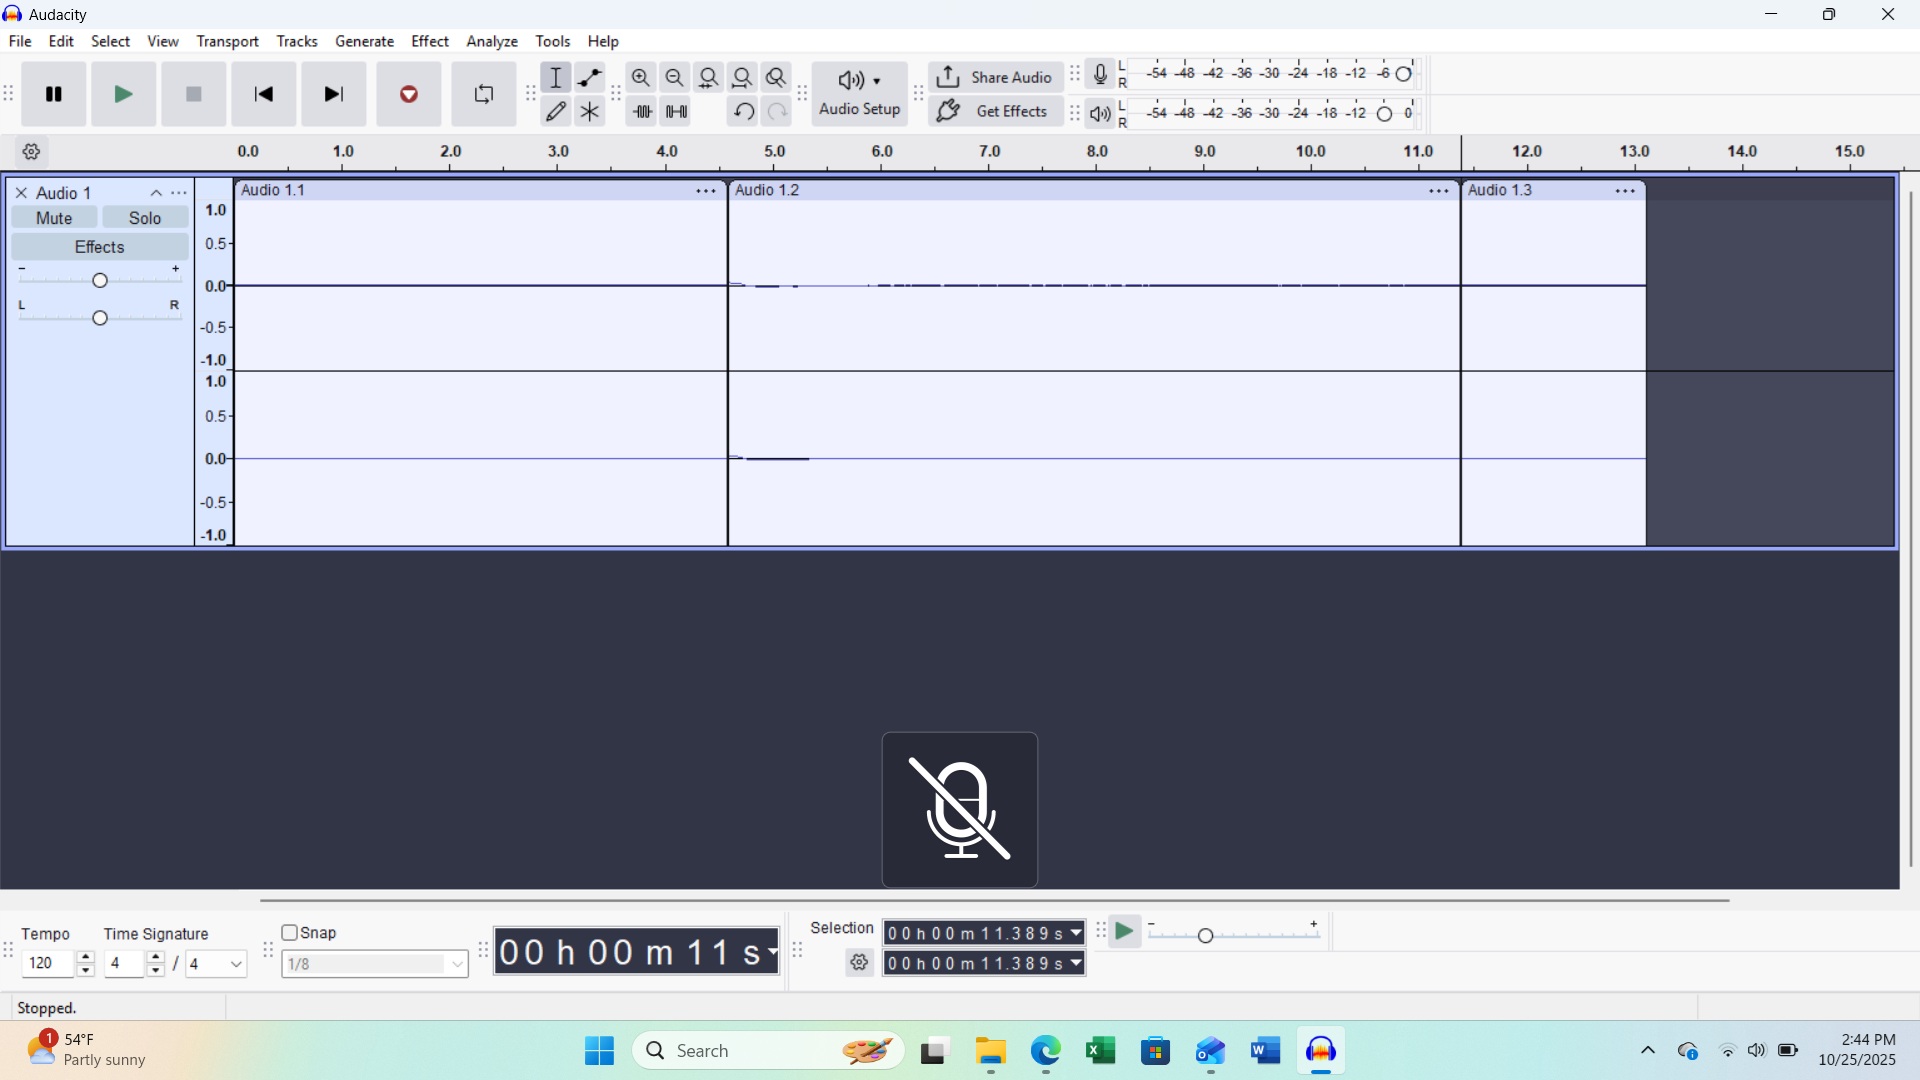Select the Draw pencil tool
This screenshot has height=1080, width=1920.
pos(556,112)
